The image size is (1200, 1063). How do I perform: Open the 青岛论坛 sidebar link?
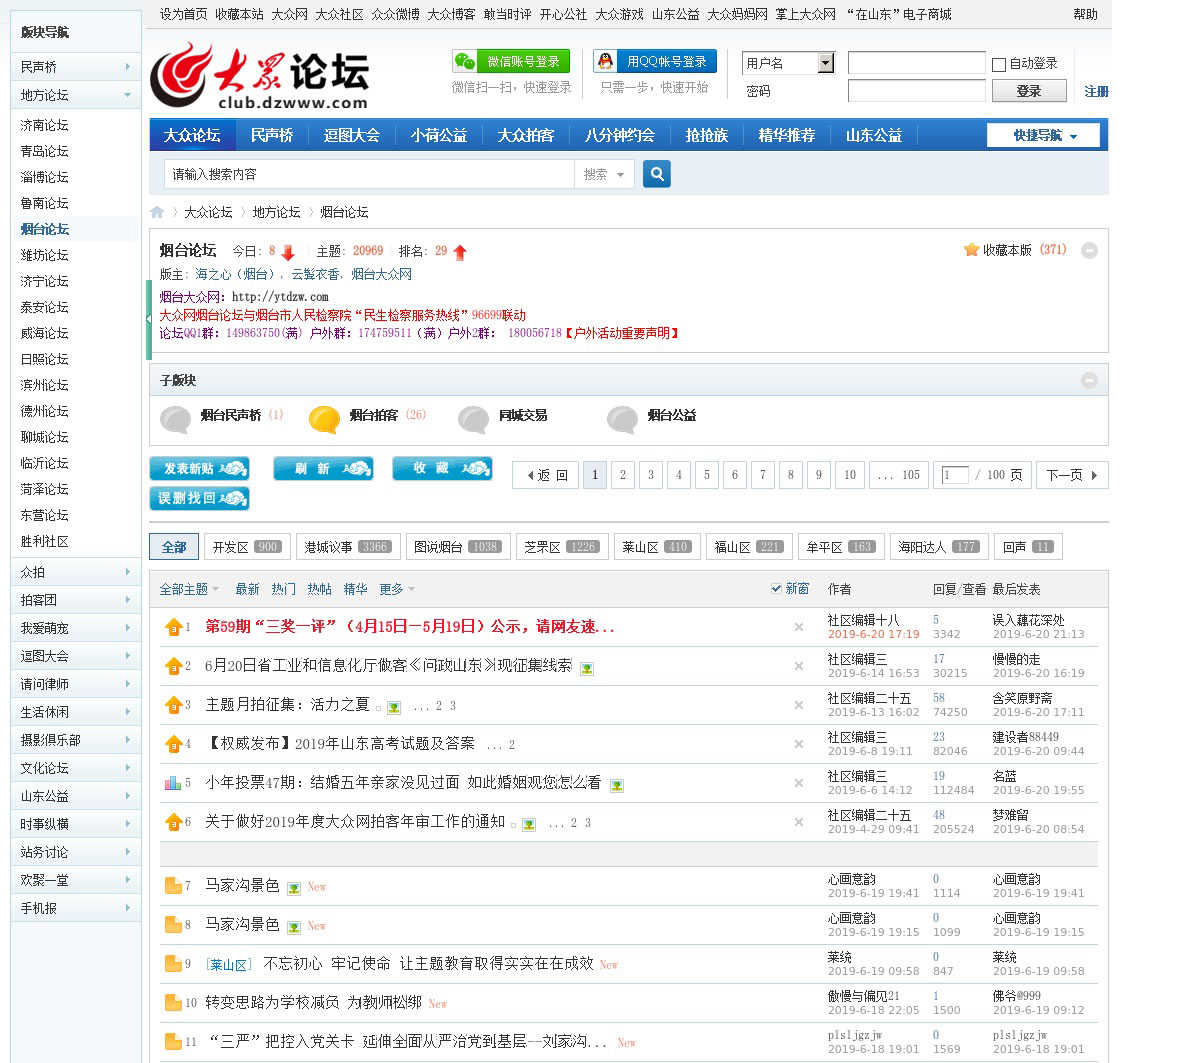[45, 151]
